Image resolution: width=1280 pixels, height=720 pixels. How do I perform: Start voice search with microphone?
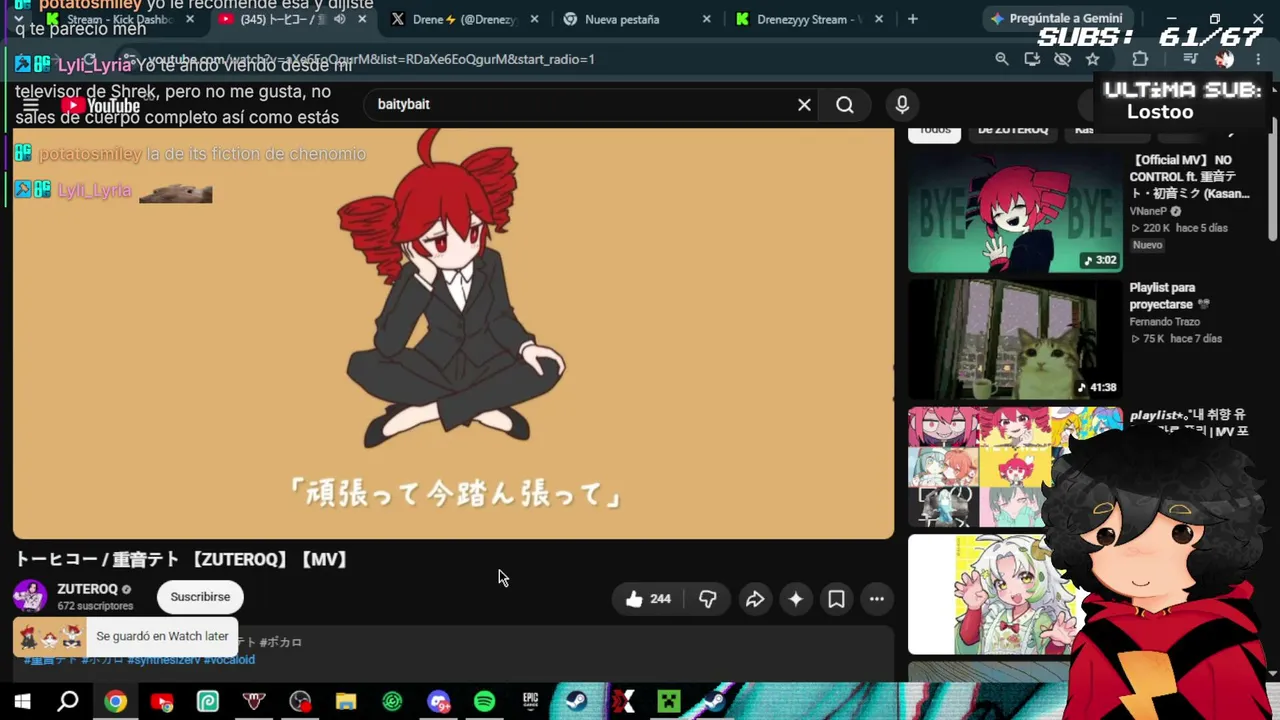pyautogui.click(x=902, y=105)
